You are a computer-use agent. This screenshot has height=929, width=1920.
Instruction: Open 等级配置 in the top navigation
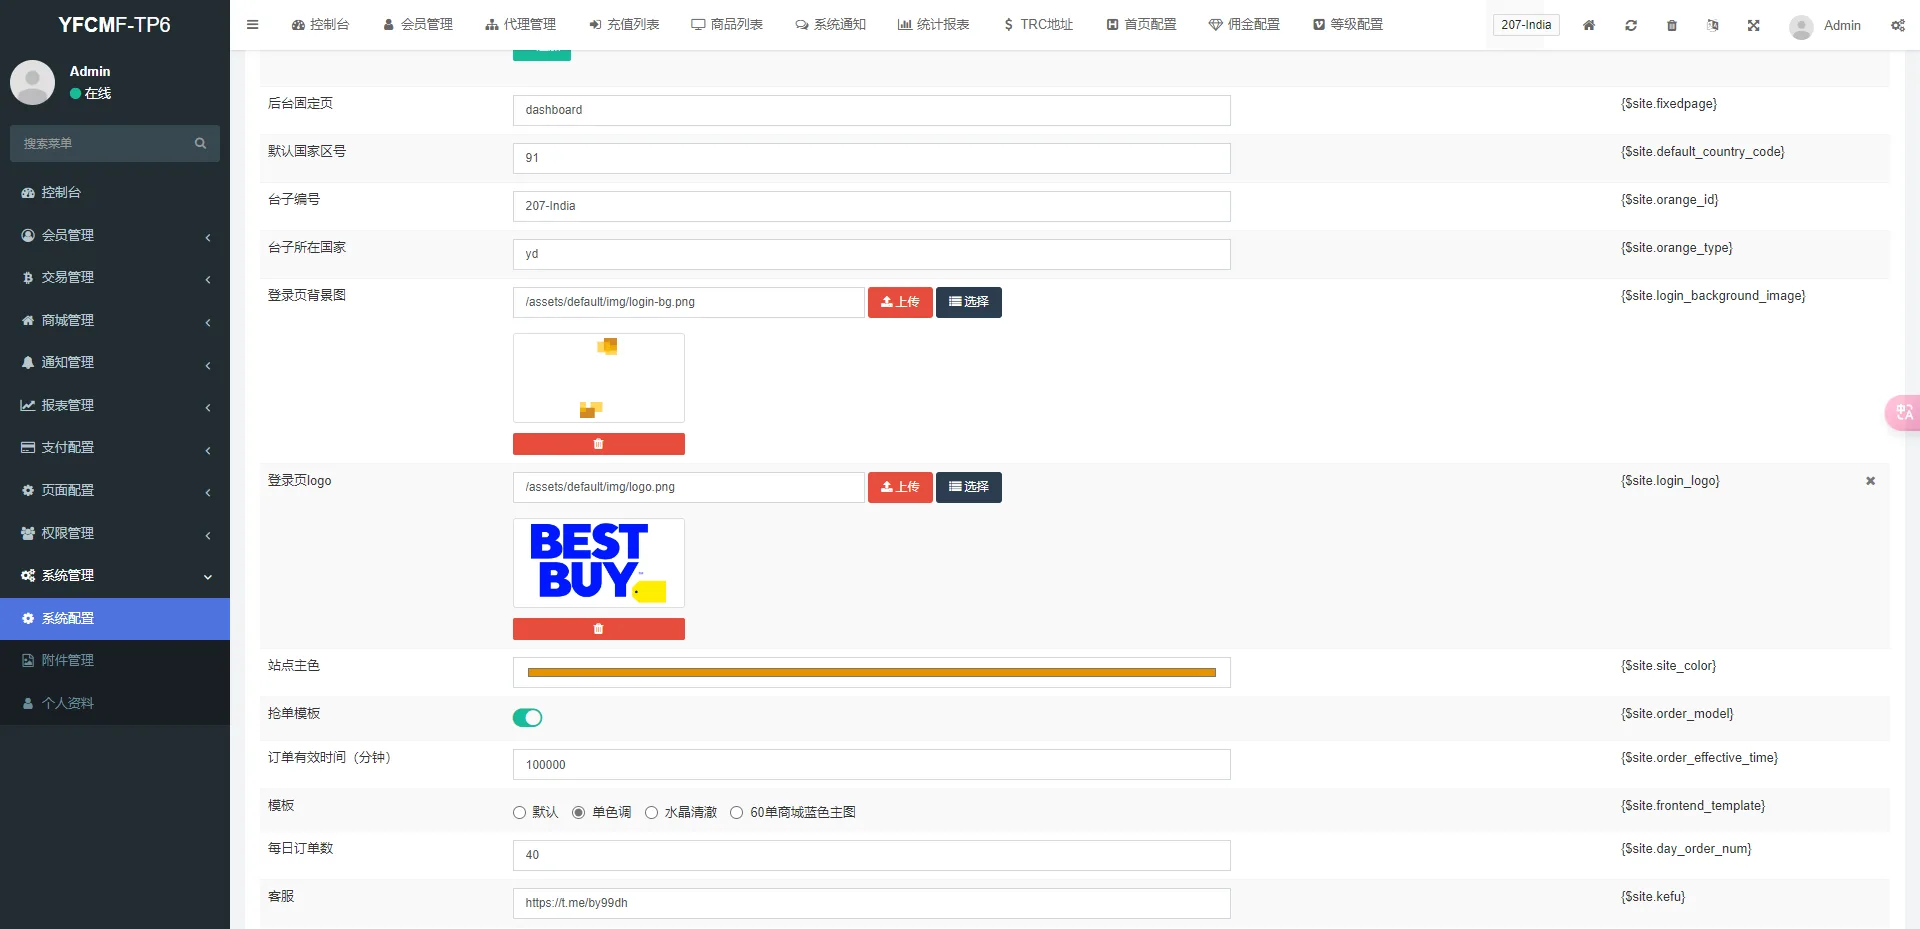point(1348,25)
